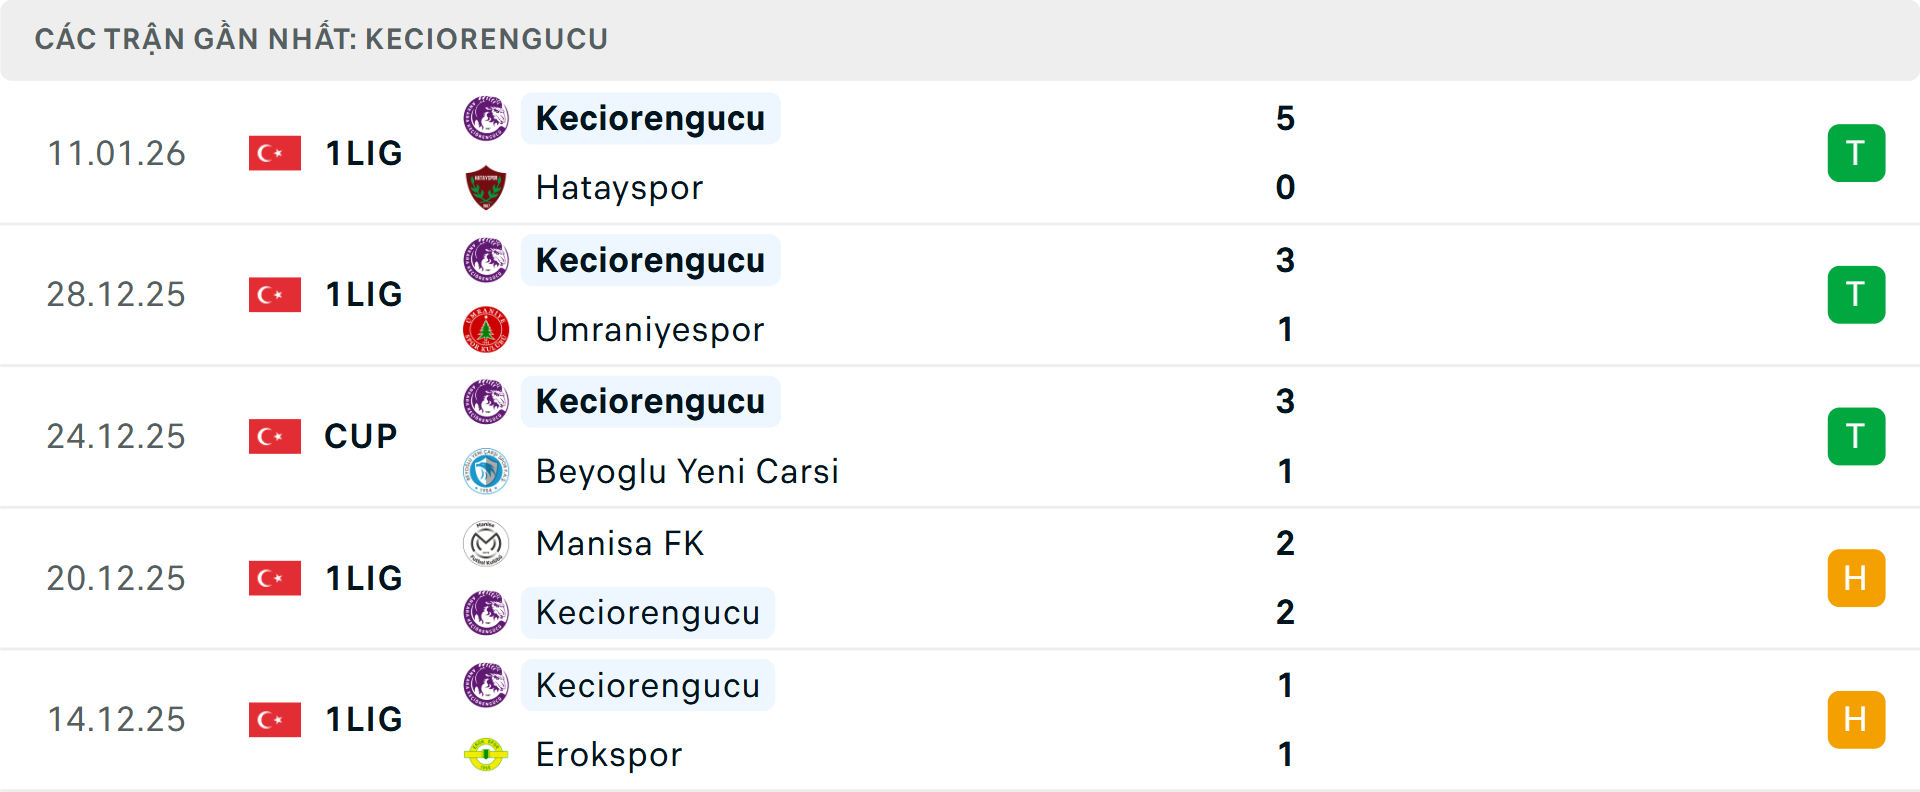1920x792 pixels.
Task: Click Keciorengucu crest in the Hatayspor match
Action: pyautogui.click(x=486, y=118)
